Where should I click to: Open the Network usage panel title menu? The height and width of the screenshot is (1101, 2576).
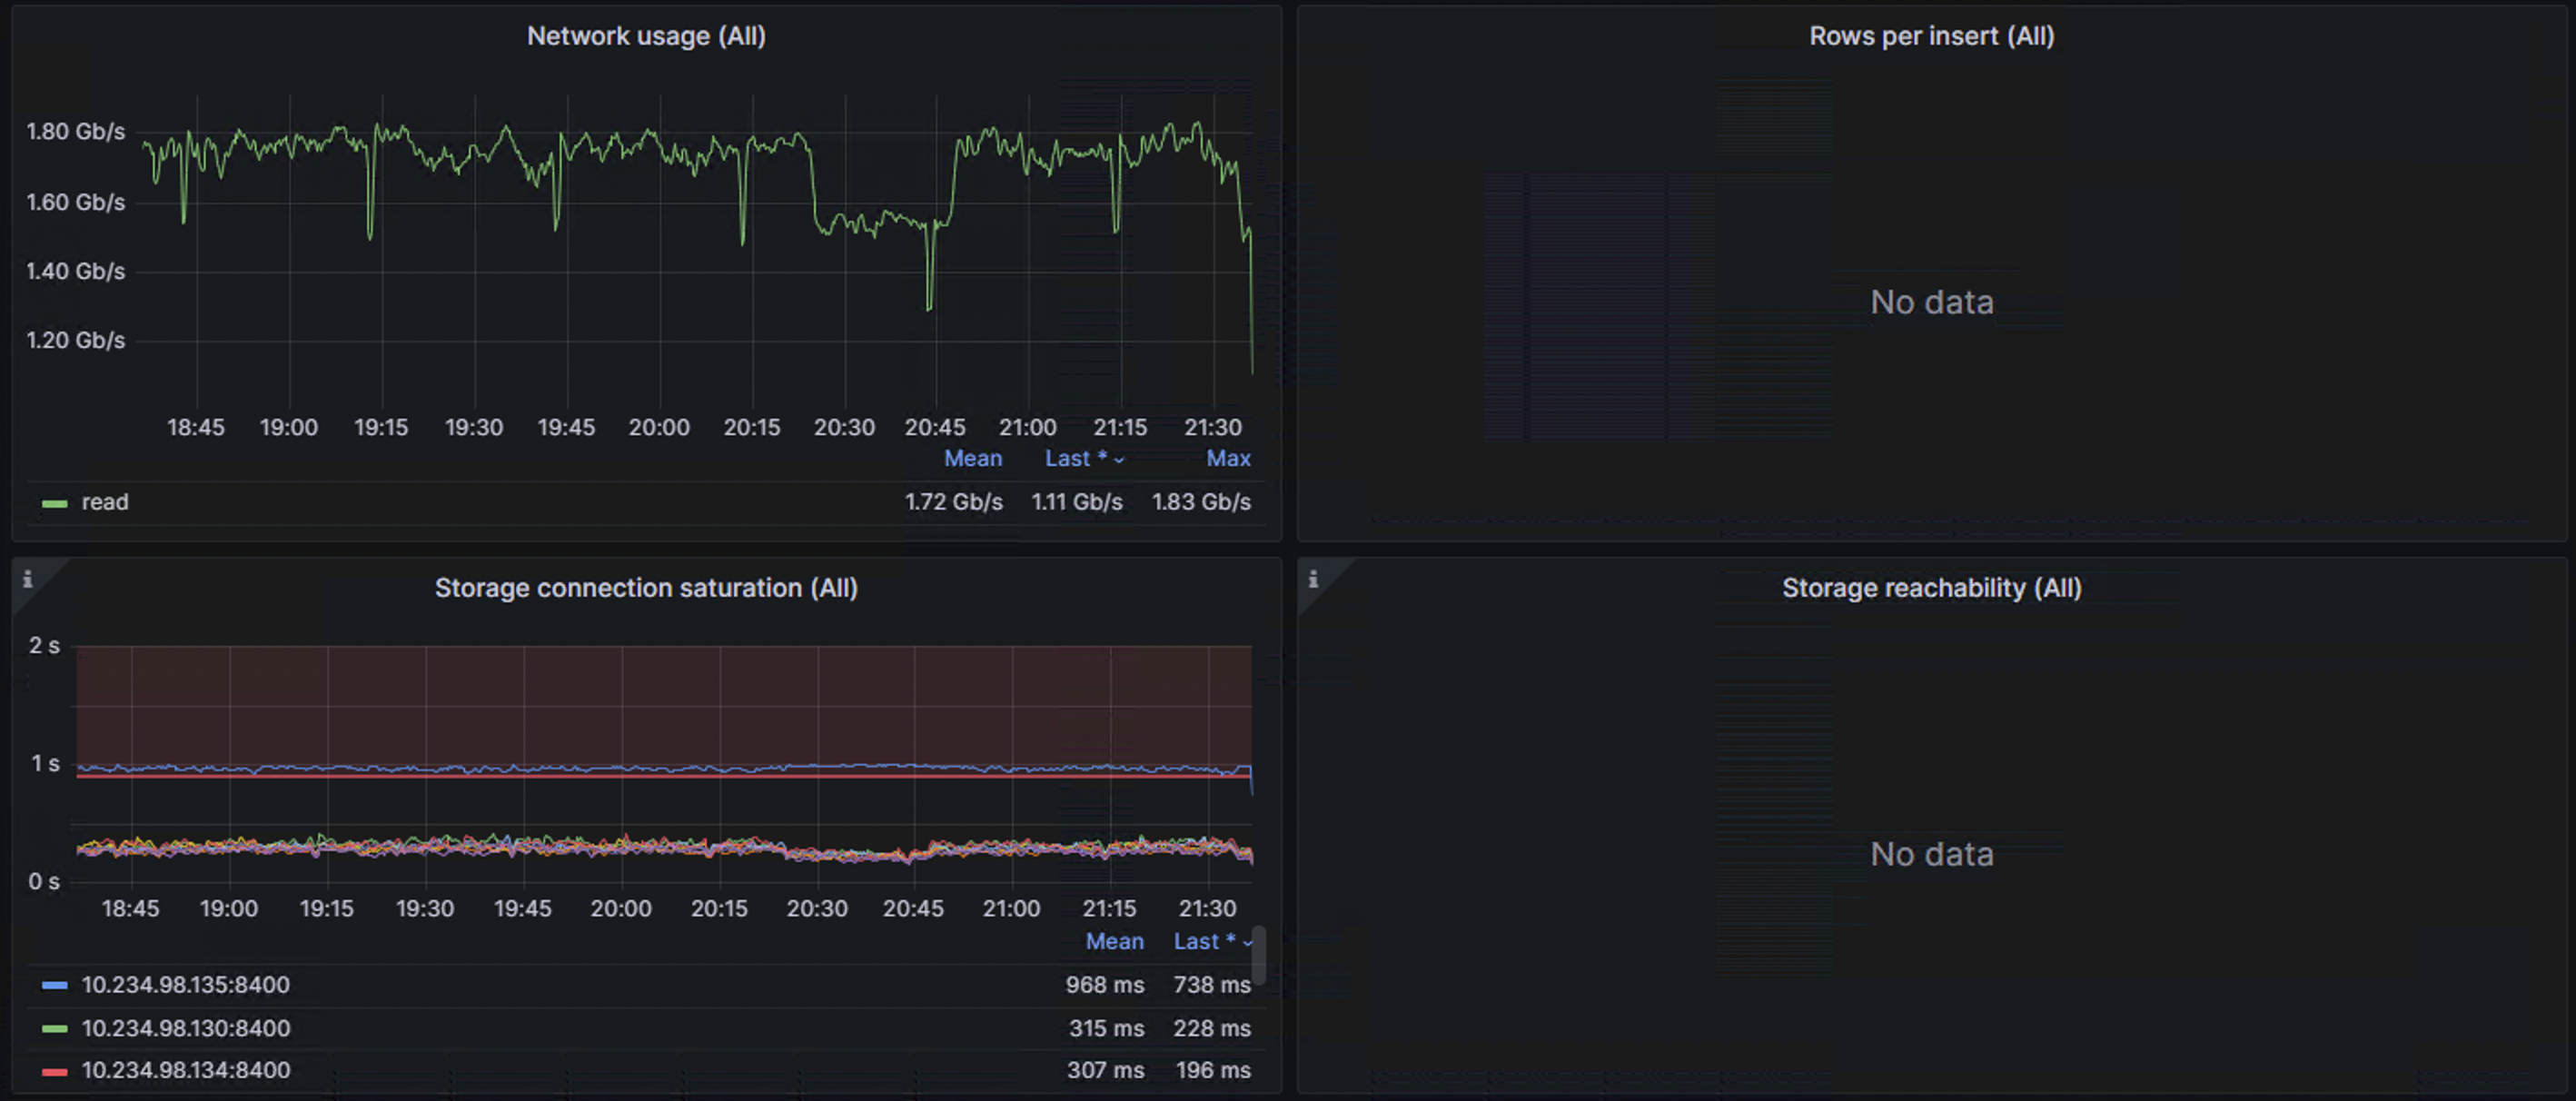click(x=646, y=36)
